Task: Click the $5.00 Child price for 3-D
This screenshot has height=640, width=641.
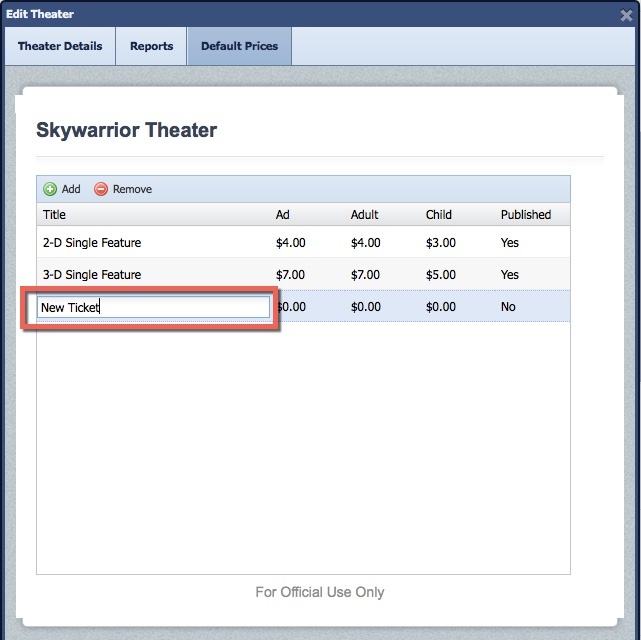Action: 441,274
